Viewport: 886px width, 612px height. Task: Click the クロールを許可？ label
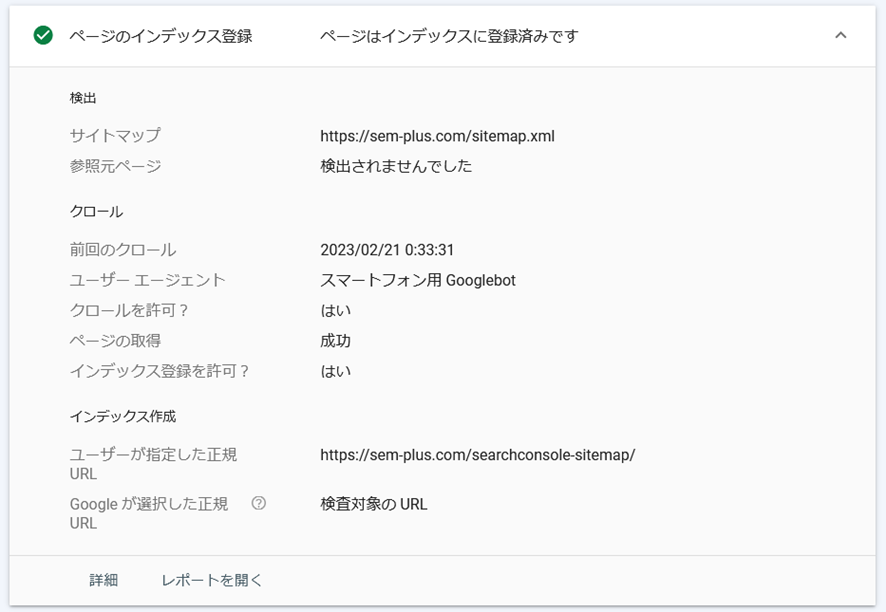click(x=129, y=310)
